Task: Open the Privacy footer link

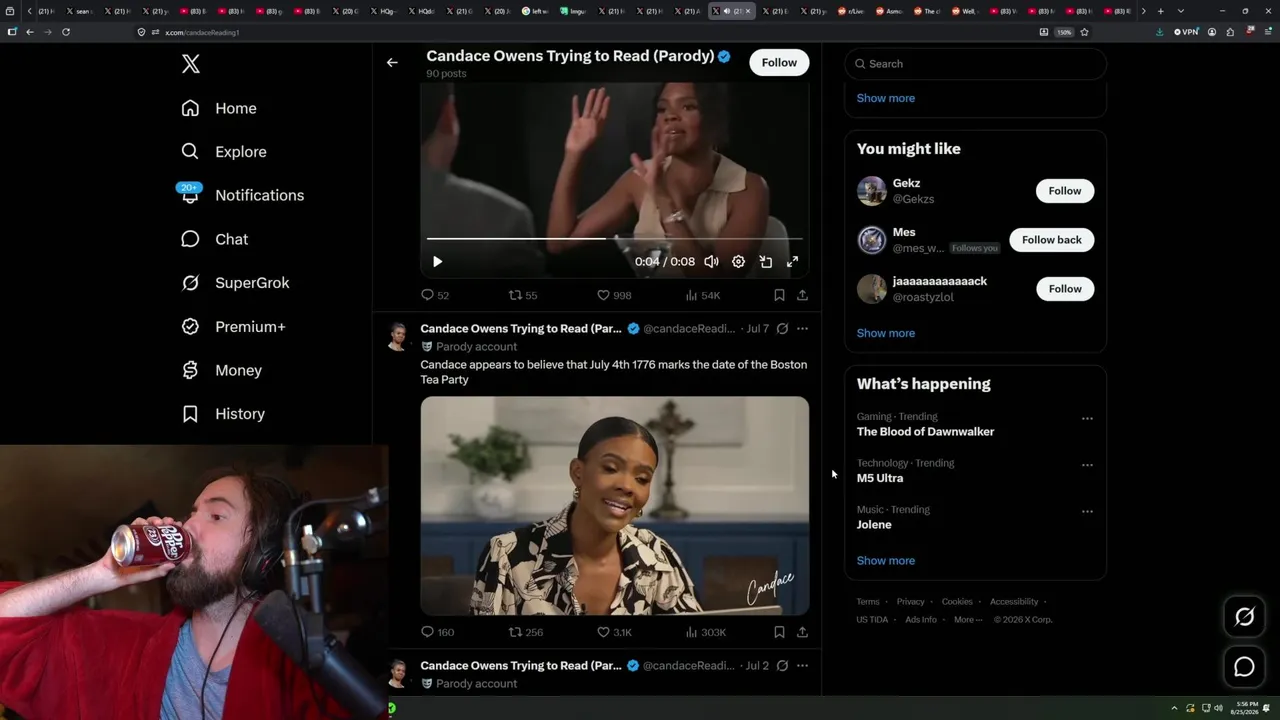Action: point(911,602)
